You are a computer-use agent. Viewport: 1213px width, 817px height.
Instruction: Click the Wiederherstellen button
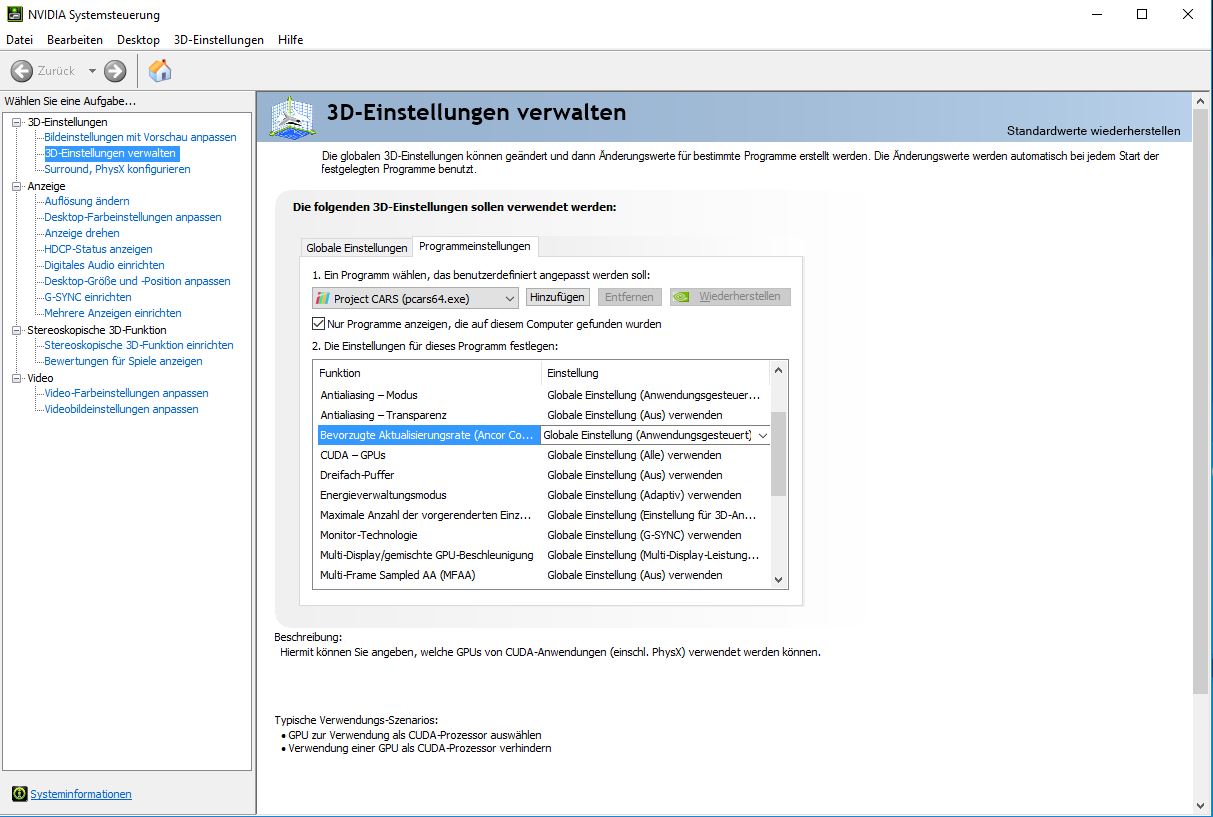tap(730, 297)
